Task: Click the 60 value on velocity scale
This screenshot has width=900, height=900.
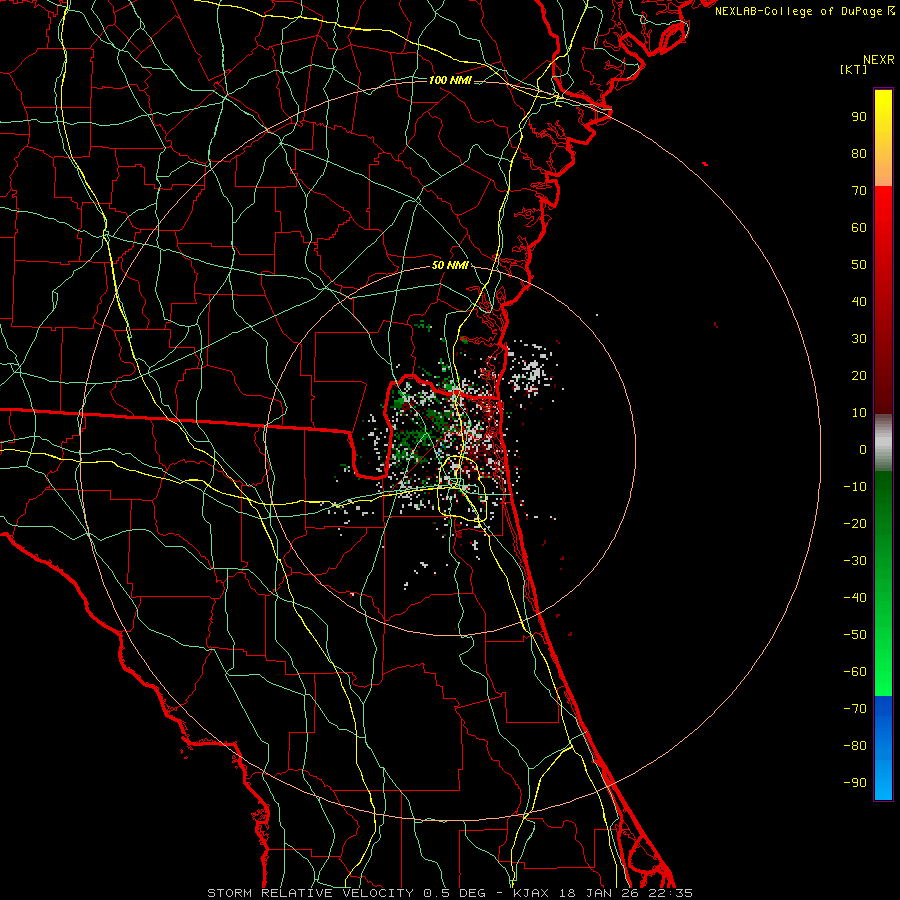Action: tap(859, 227)
